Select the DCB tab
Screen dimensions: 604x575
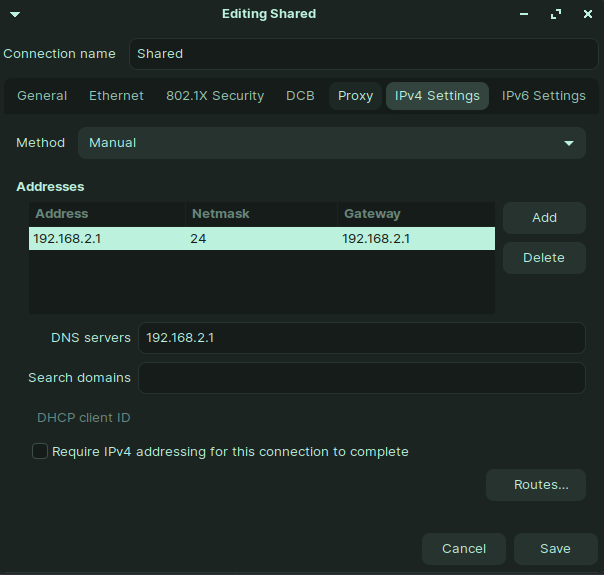coord(300,96)
